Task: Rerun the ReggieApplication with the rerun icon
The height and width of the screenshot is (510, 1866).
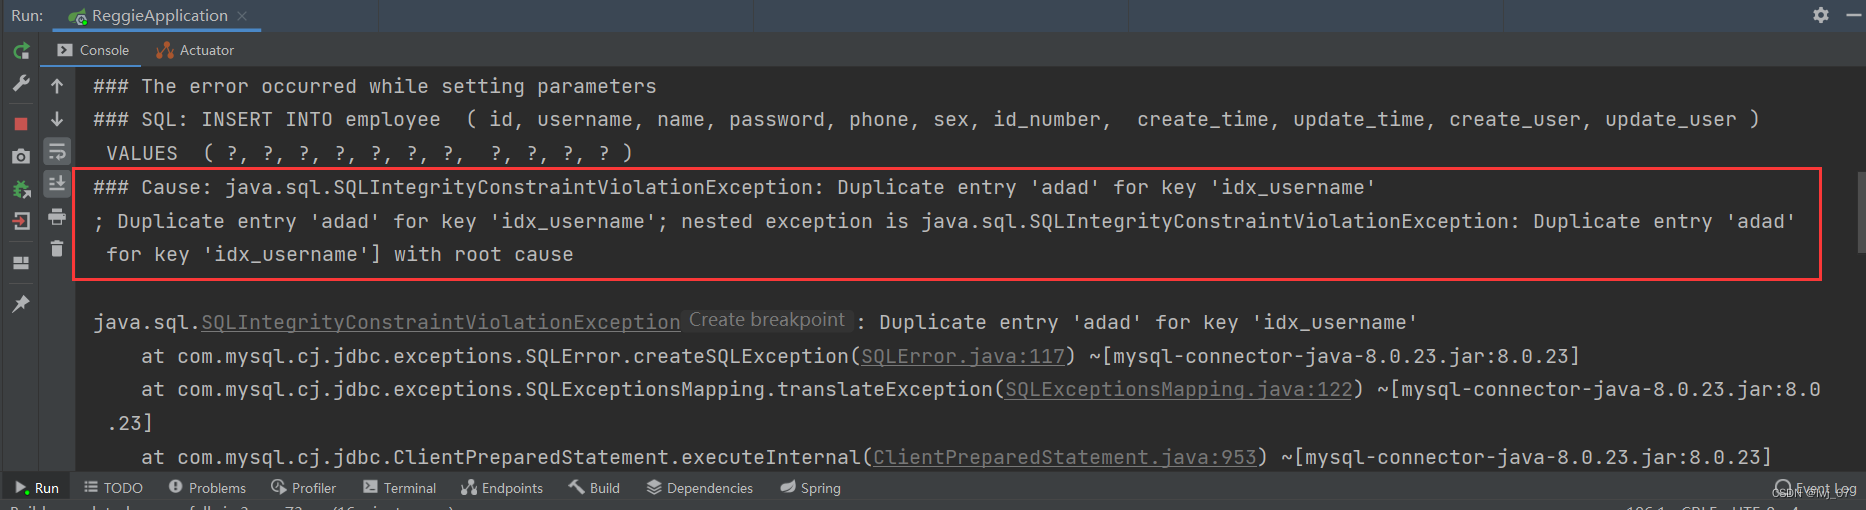Action: click(21, 51)
